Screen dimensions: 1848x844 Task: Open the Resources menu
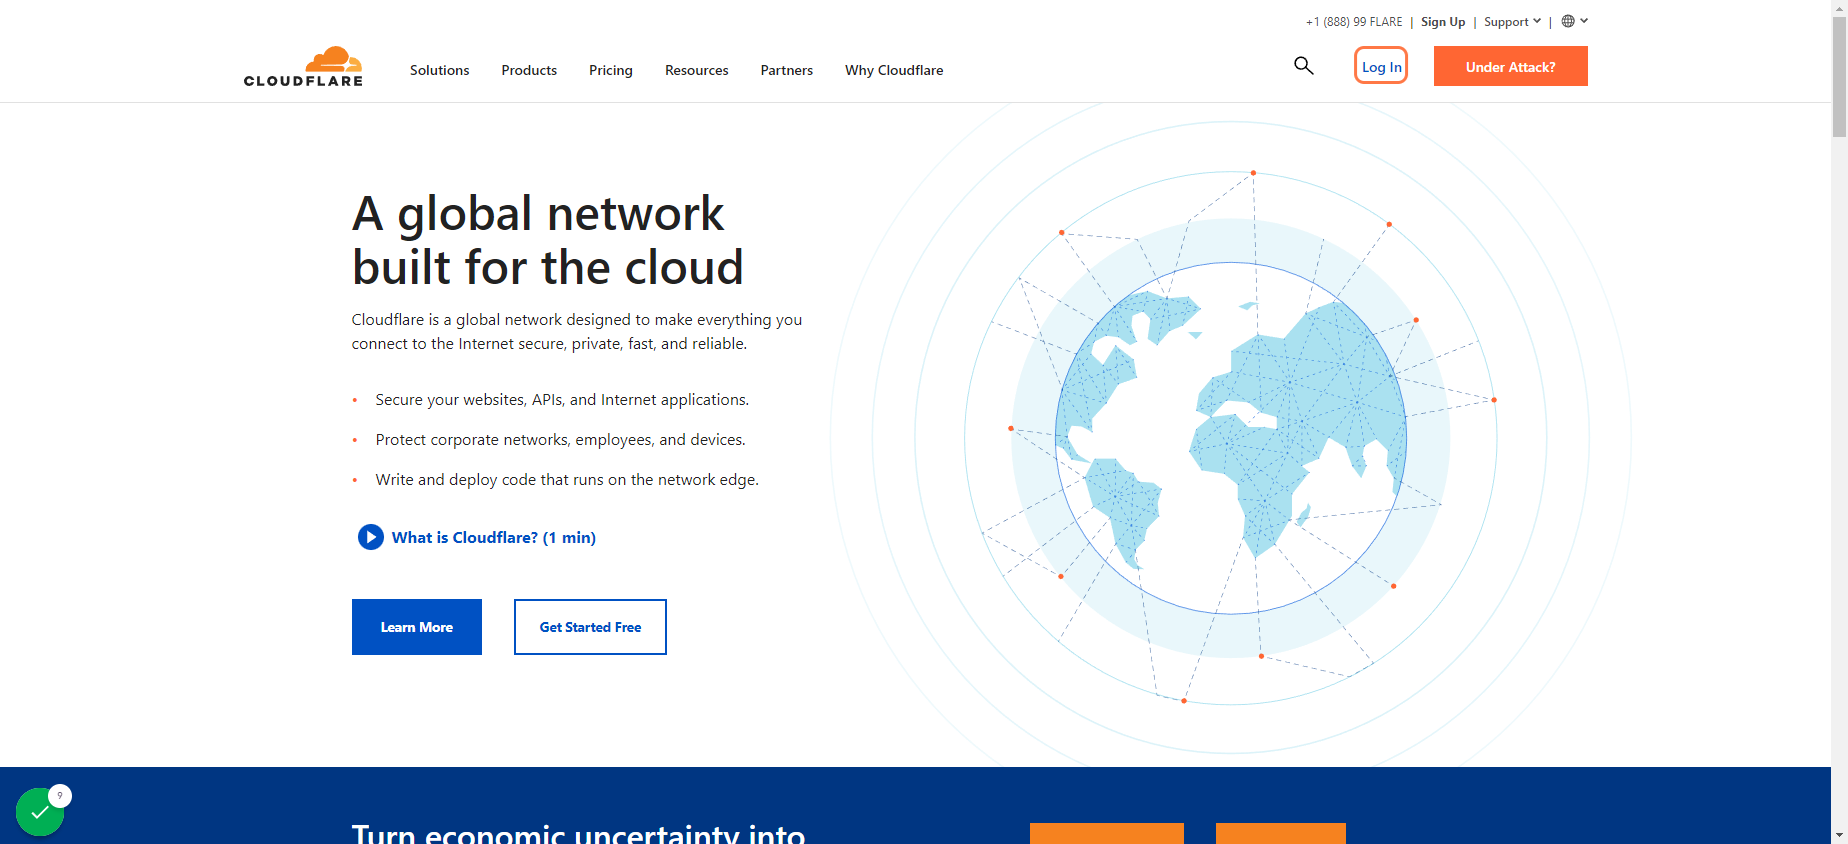(697, 70)
